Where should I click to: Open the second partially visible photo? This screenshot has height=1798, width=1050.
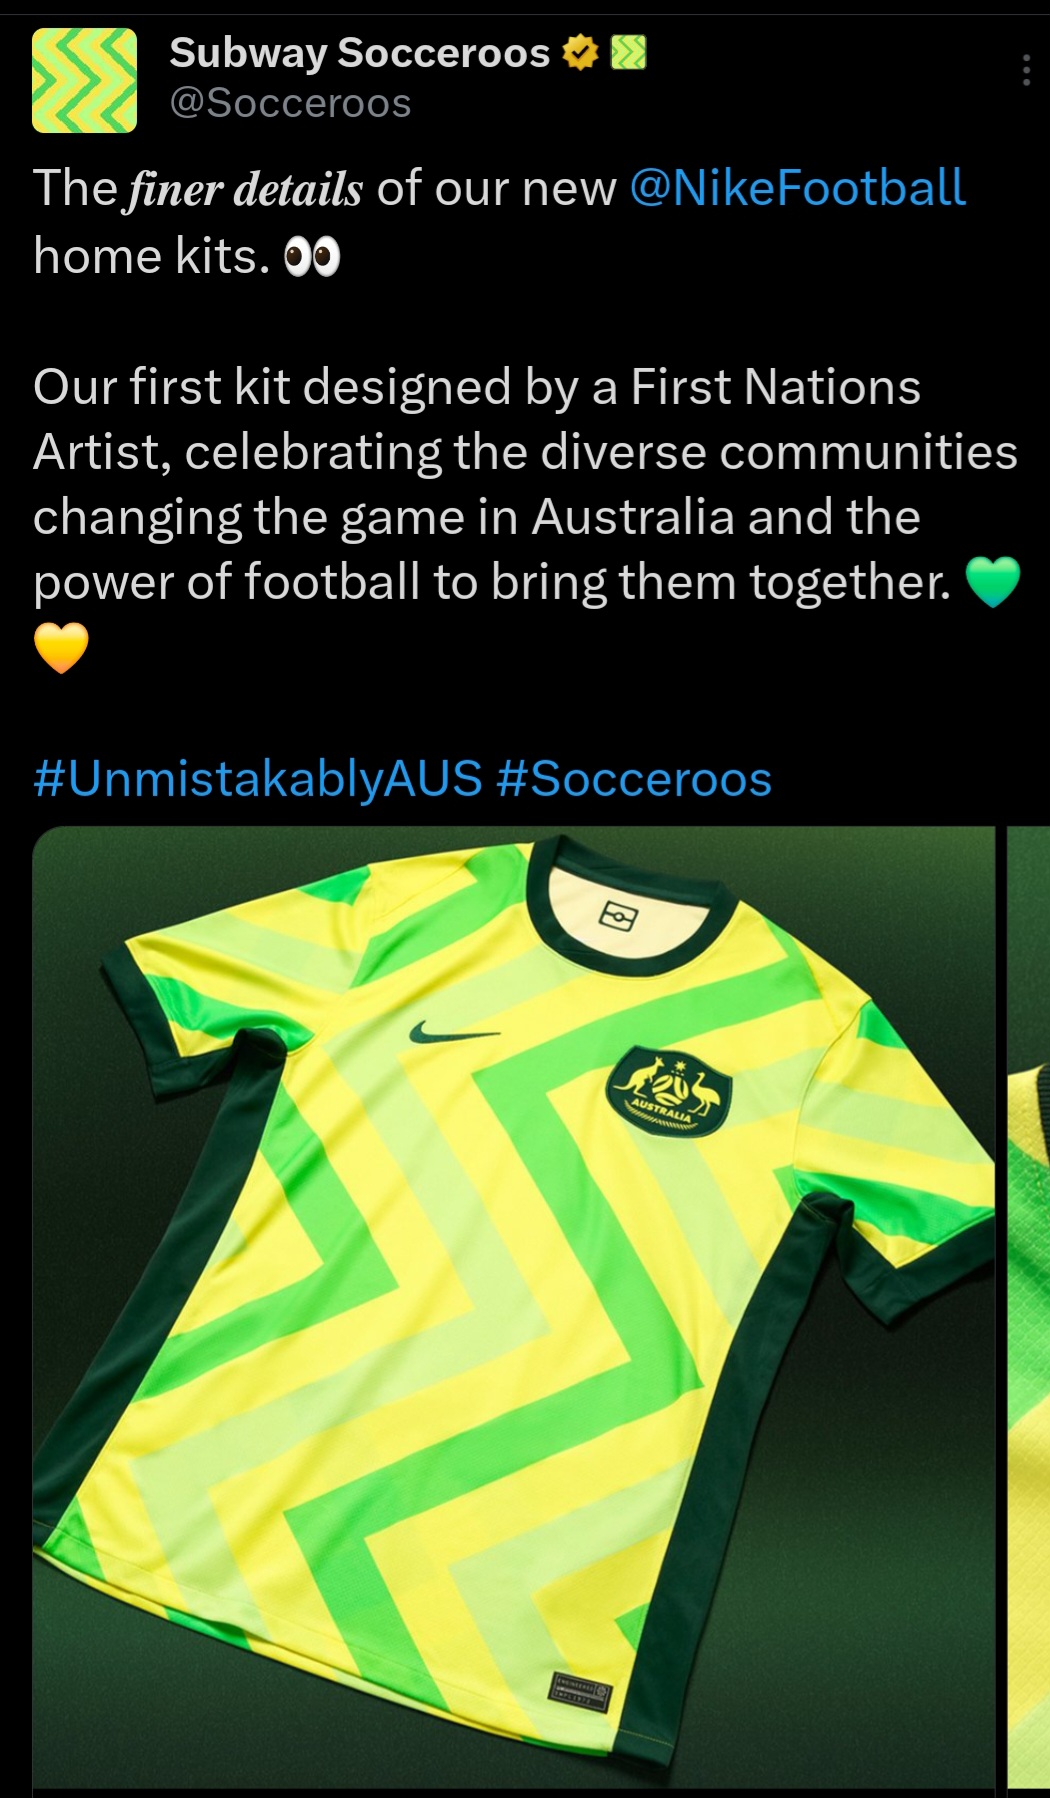coord(1029,1308)
